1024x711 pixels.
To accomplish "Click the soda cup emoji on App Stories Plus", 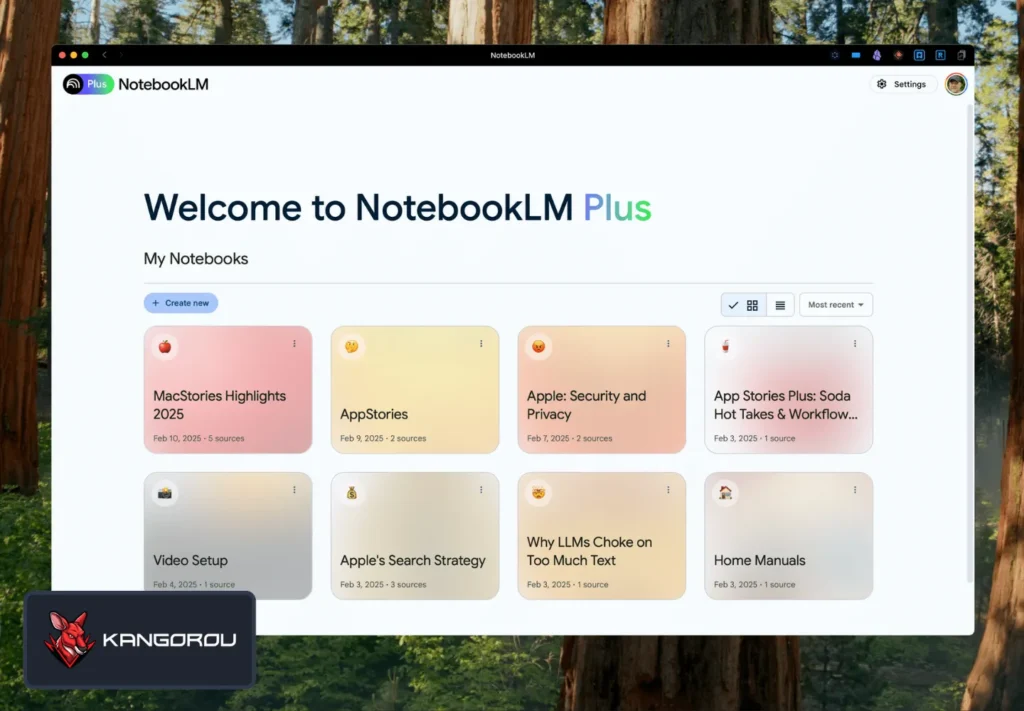I will pos(725,347).
